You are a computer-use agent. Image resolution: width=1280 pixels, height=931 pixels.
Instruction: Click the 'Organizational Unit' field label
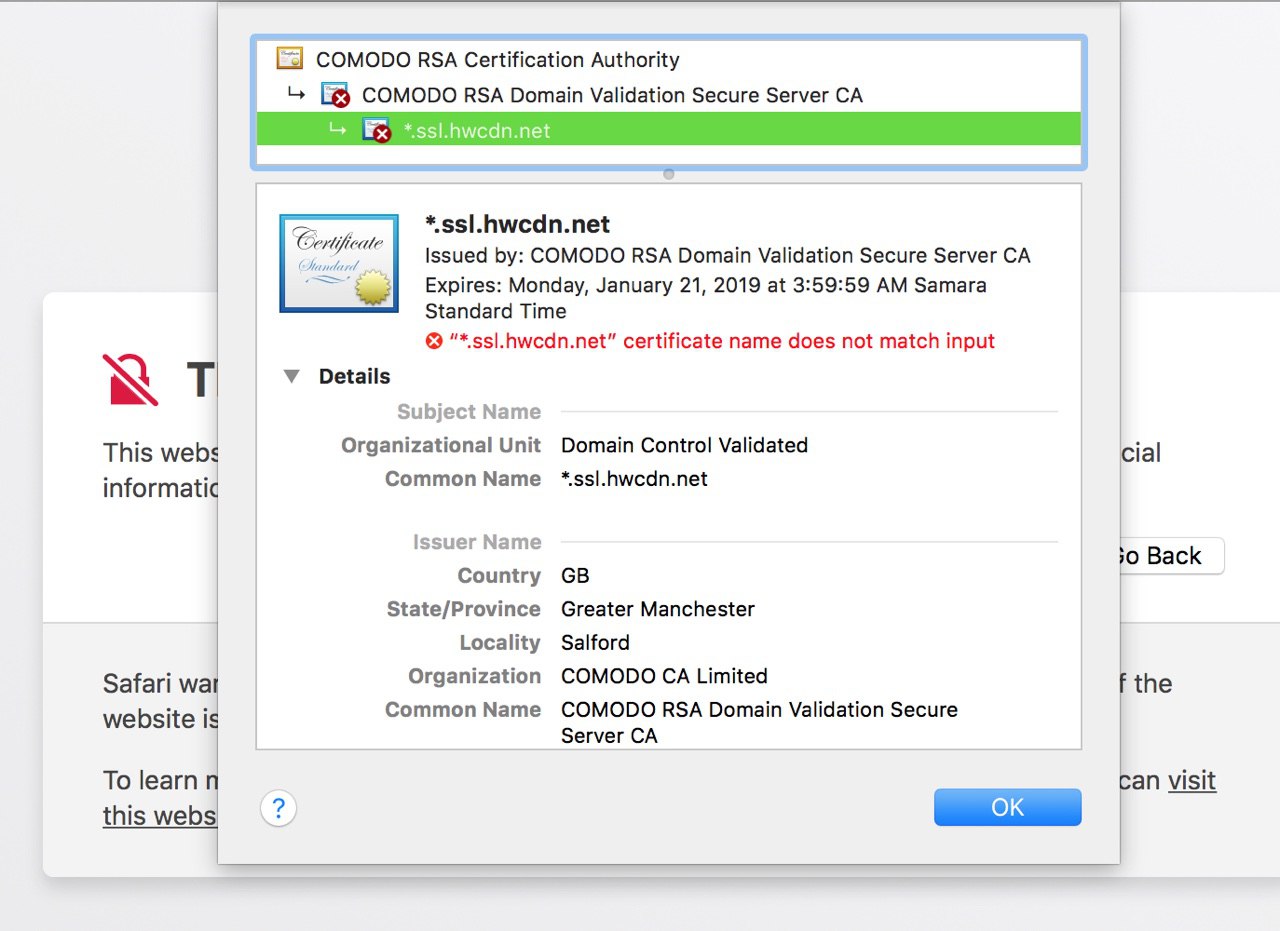441,445
